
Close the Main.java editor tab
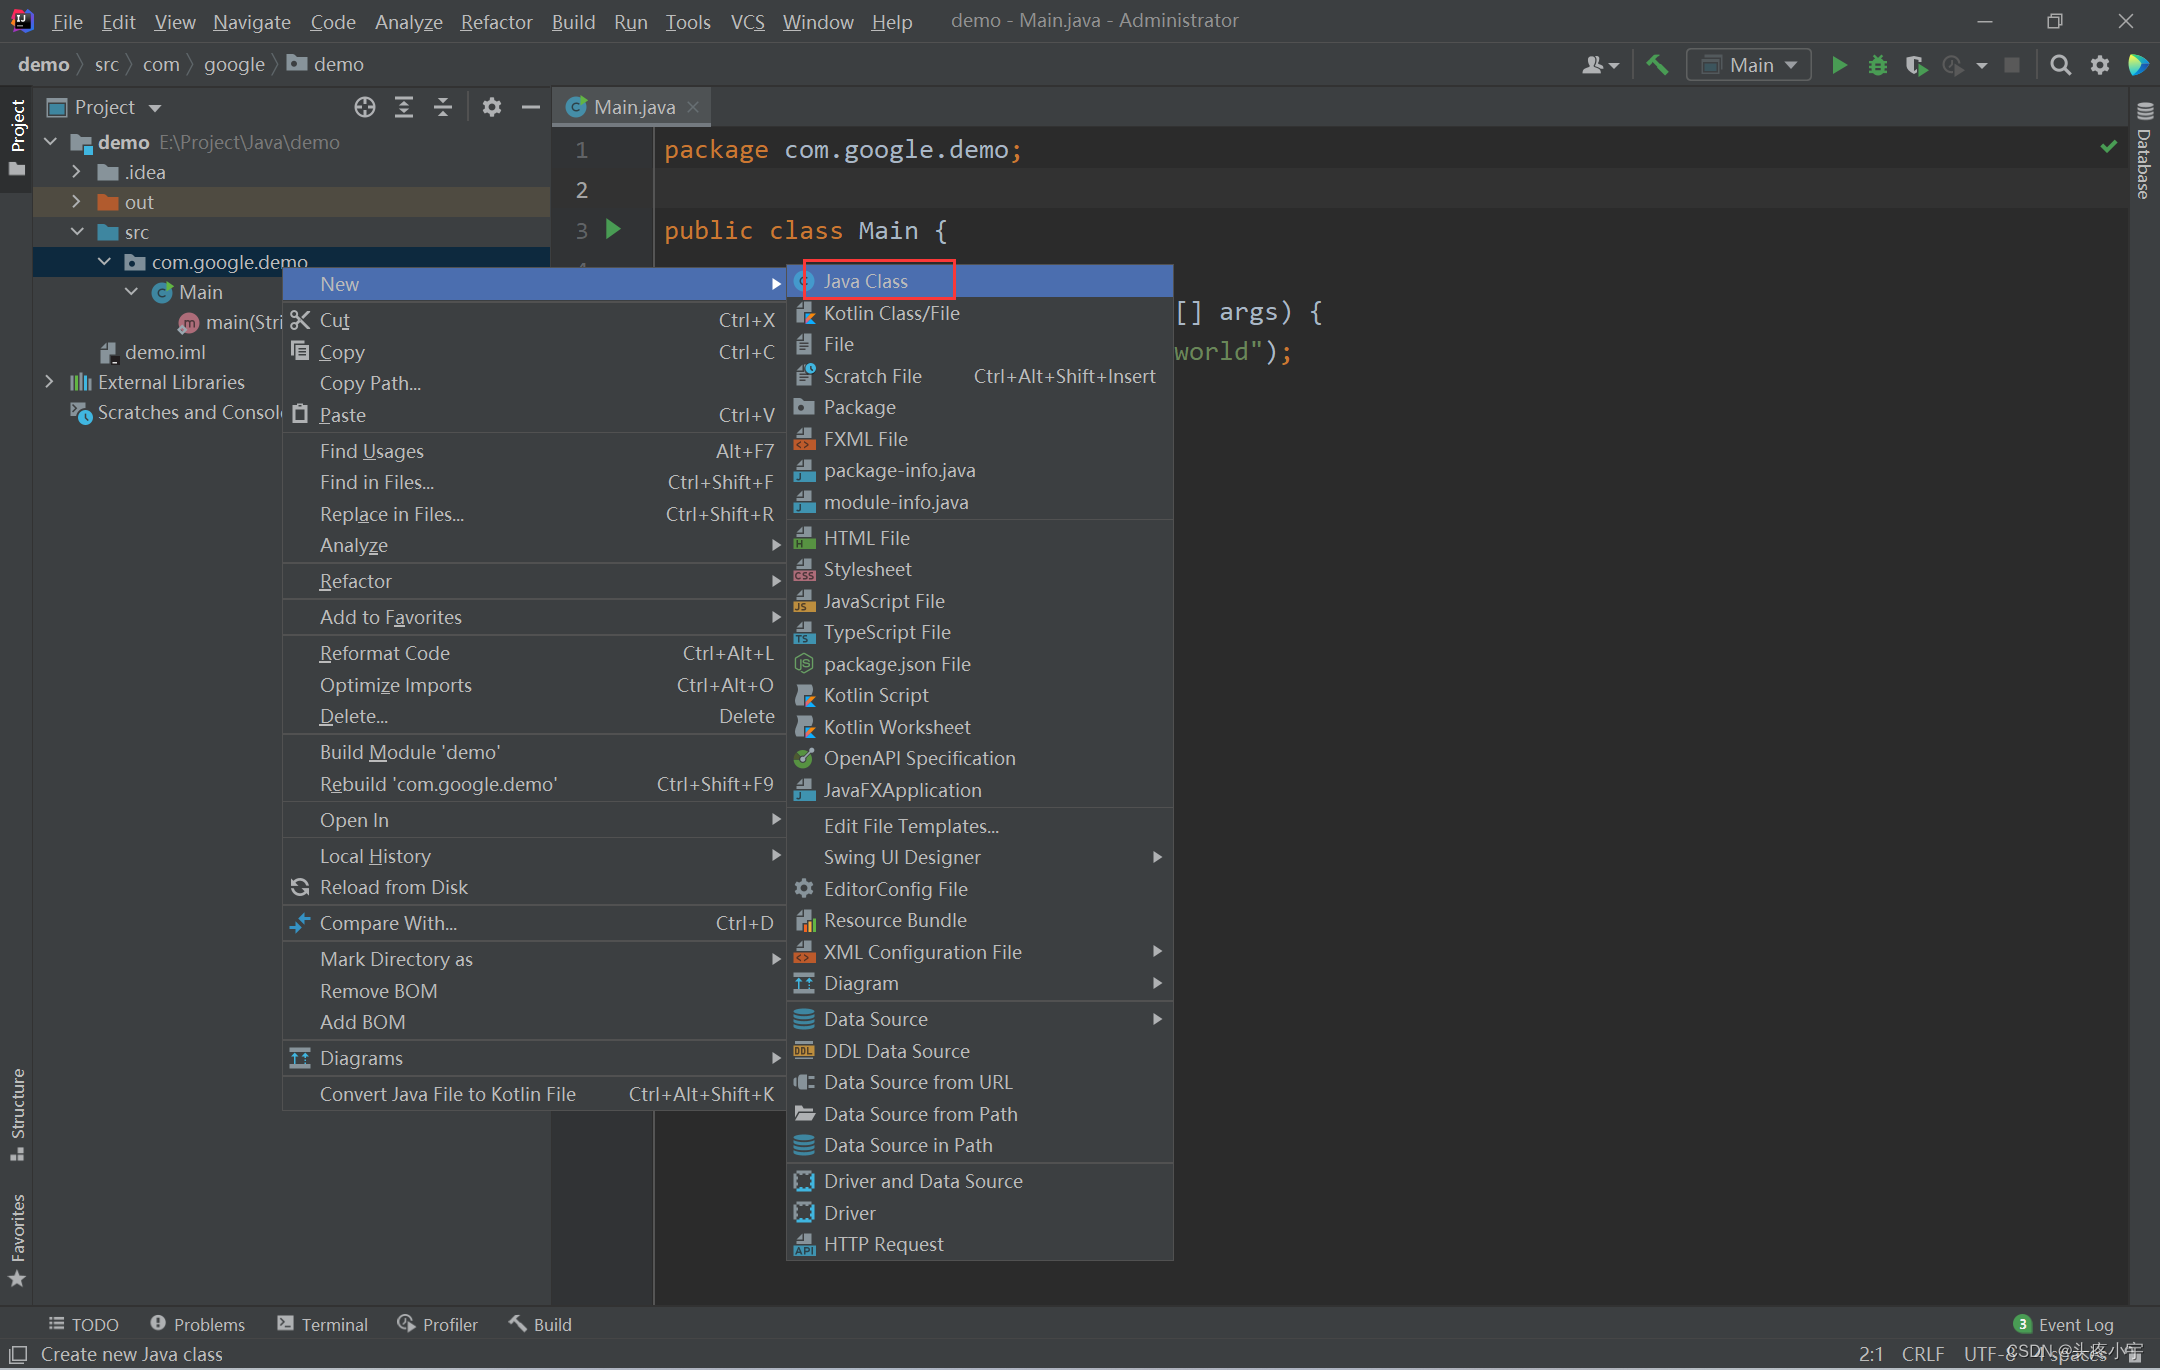[693, 107]
